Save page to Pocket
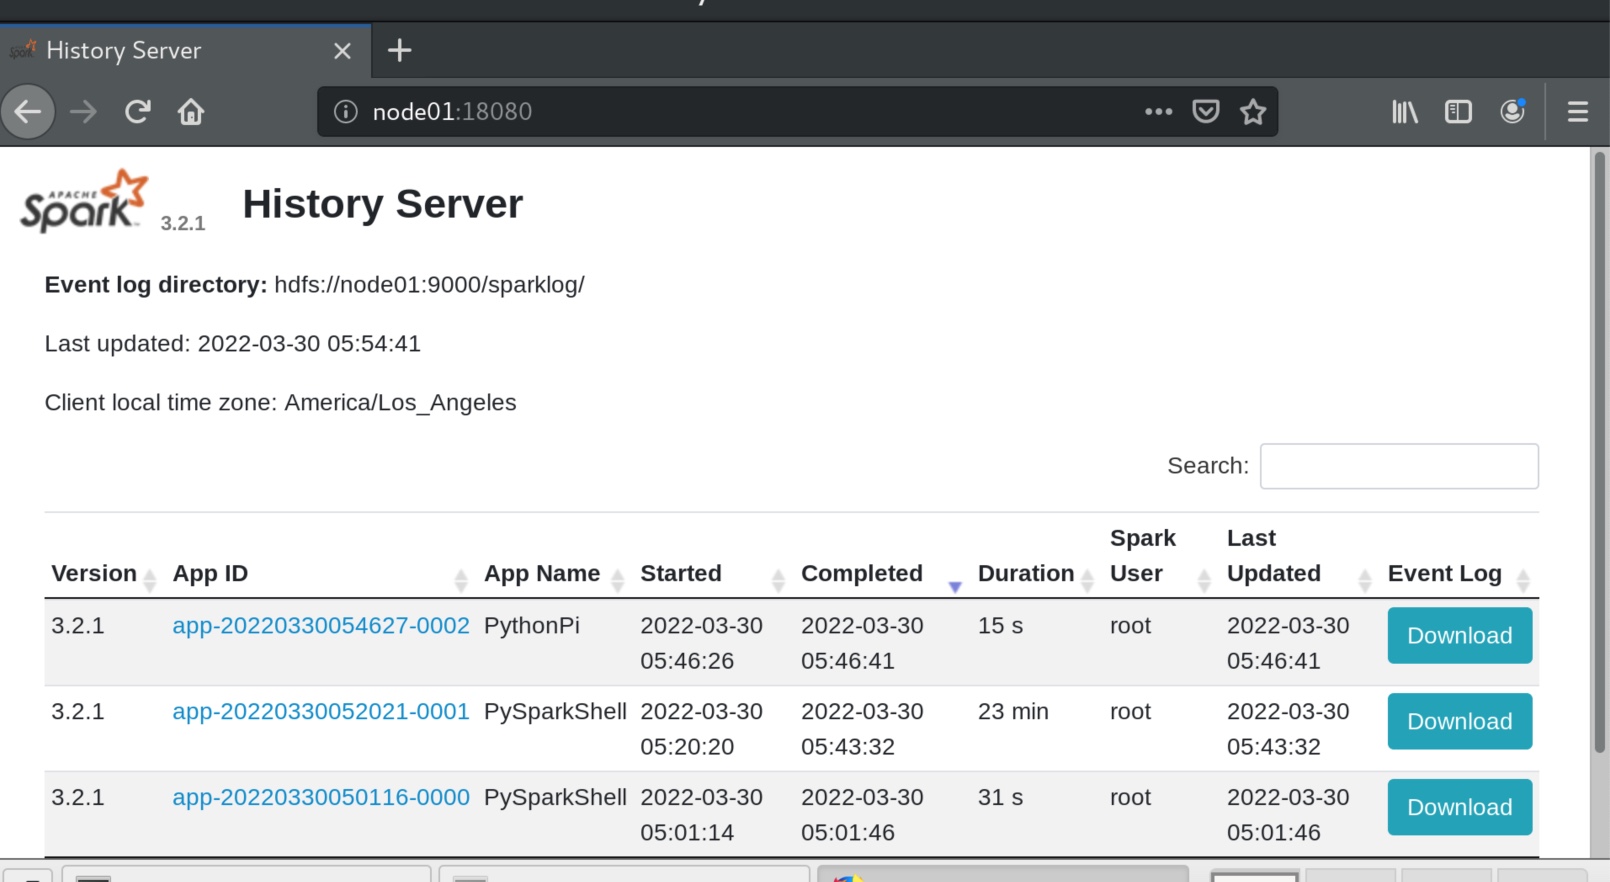Viewport: 1610px width, 882px height. point(1206,111)
